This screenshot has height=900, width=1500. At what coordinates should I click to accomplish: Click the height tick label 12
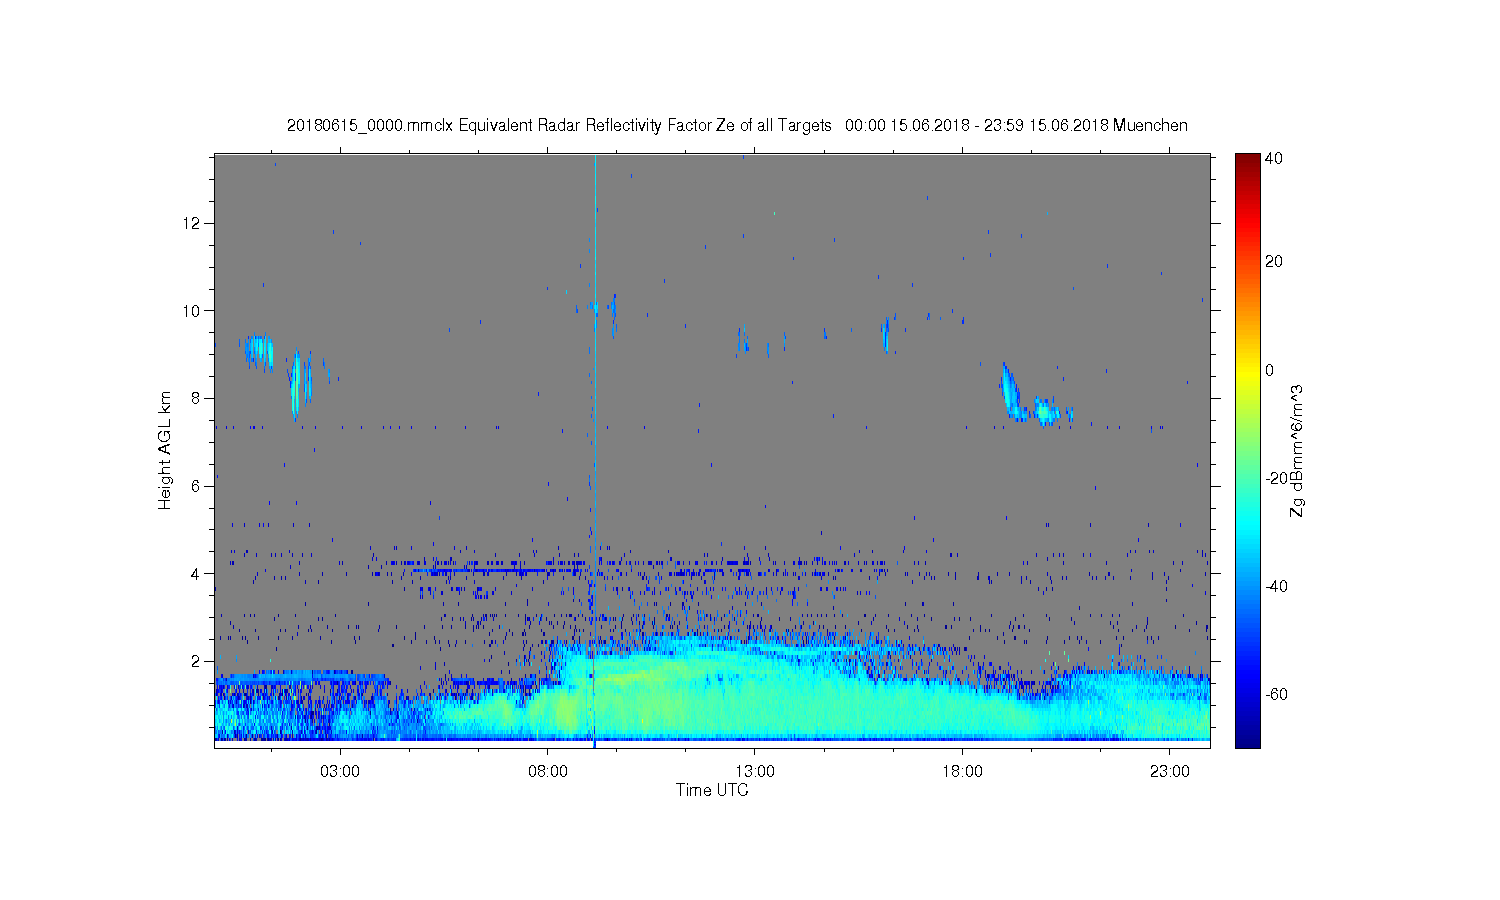tap(191, 223)
